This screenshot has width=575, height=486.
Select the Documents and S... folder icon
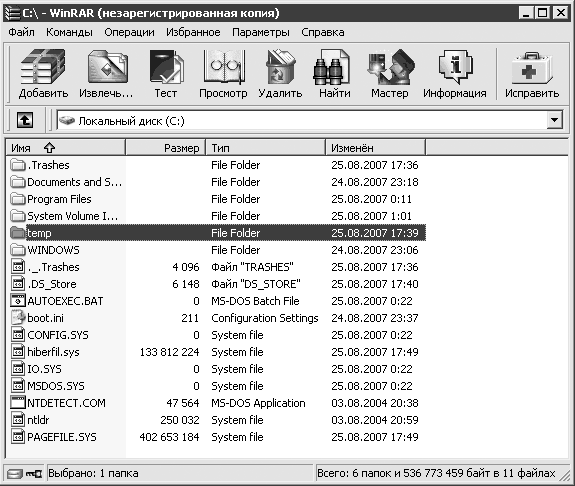[x=18, y=182]
